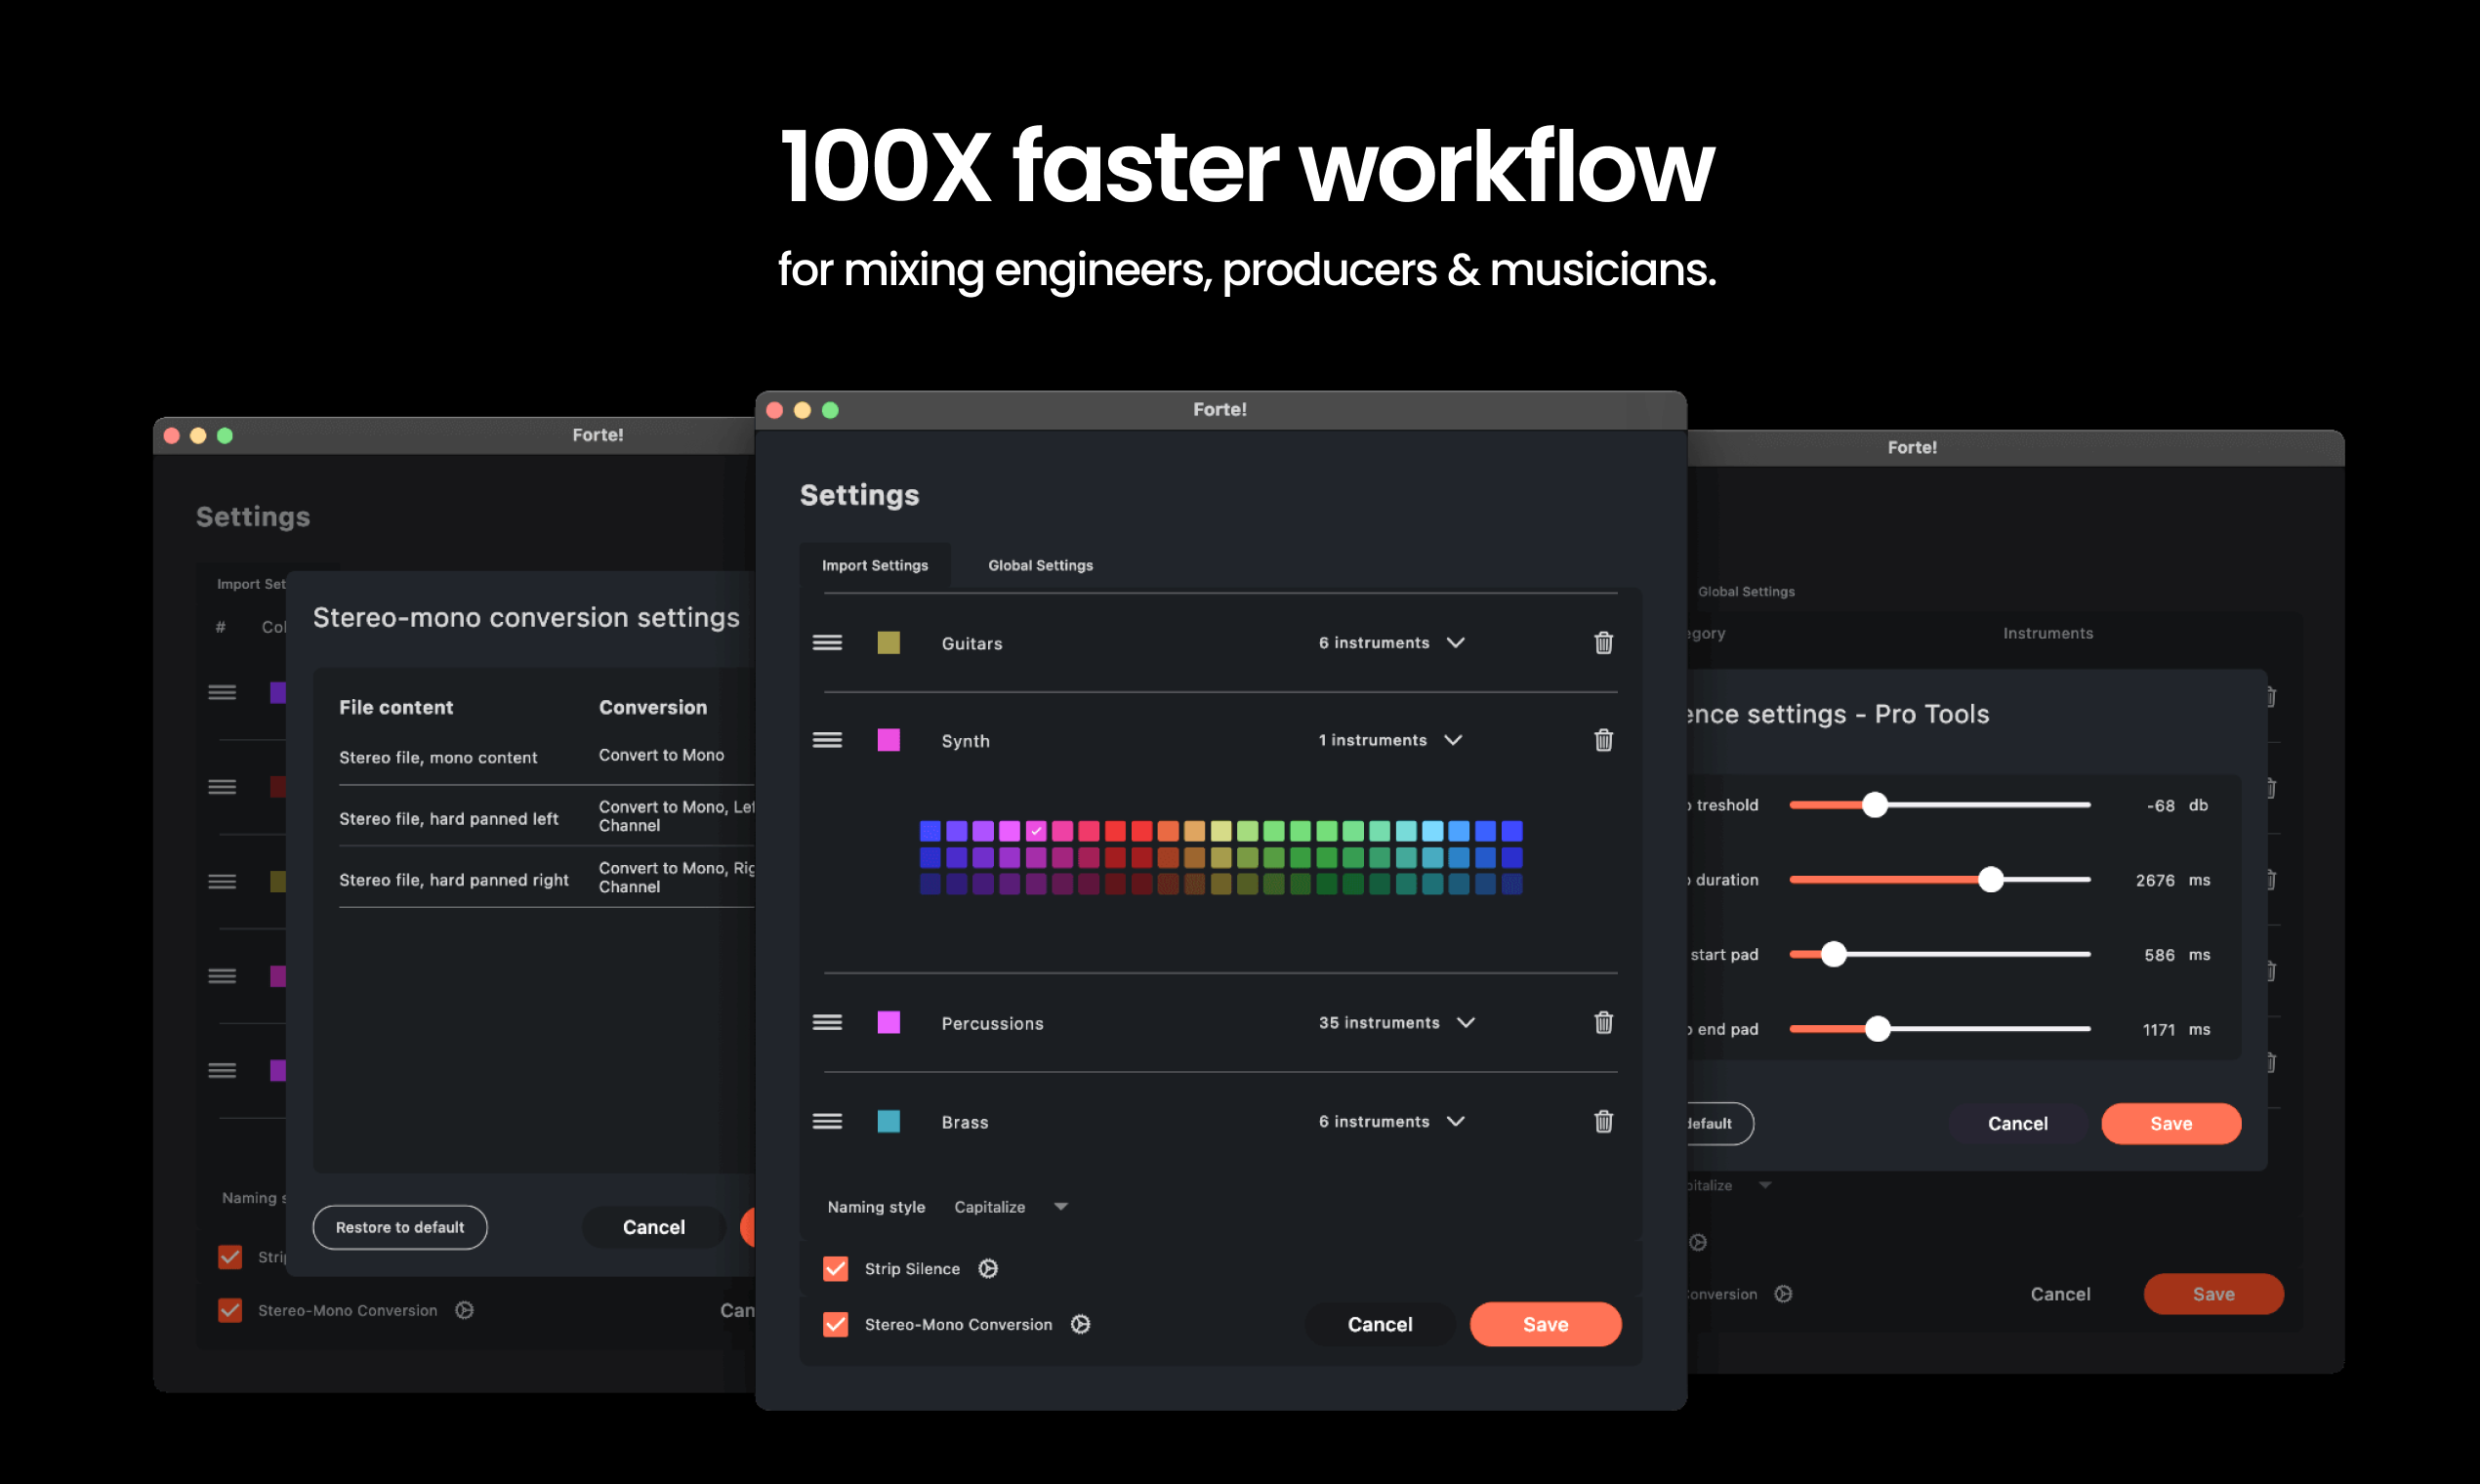Toggle Stereo-Mono Conversion checkbox in center window

click(x=835, y=1324)
